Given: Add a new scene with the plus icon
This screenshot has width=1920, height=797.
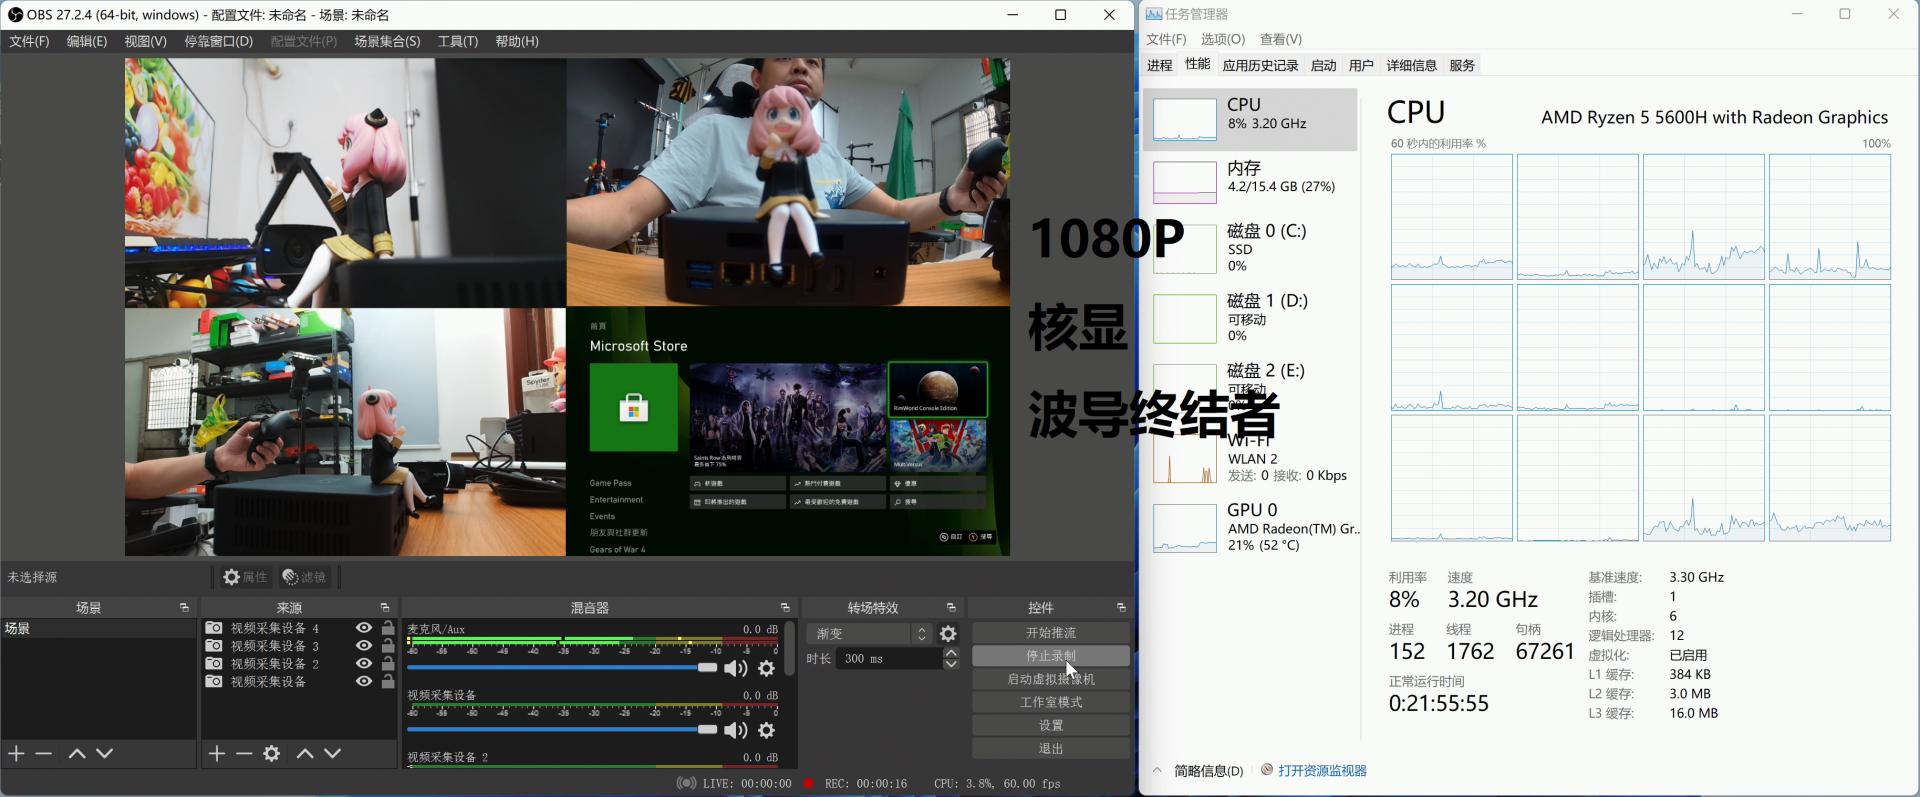Looking at the screenshot, I should pyautogui.click(x=16, y=753).
